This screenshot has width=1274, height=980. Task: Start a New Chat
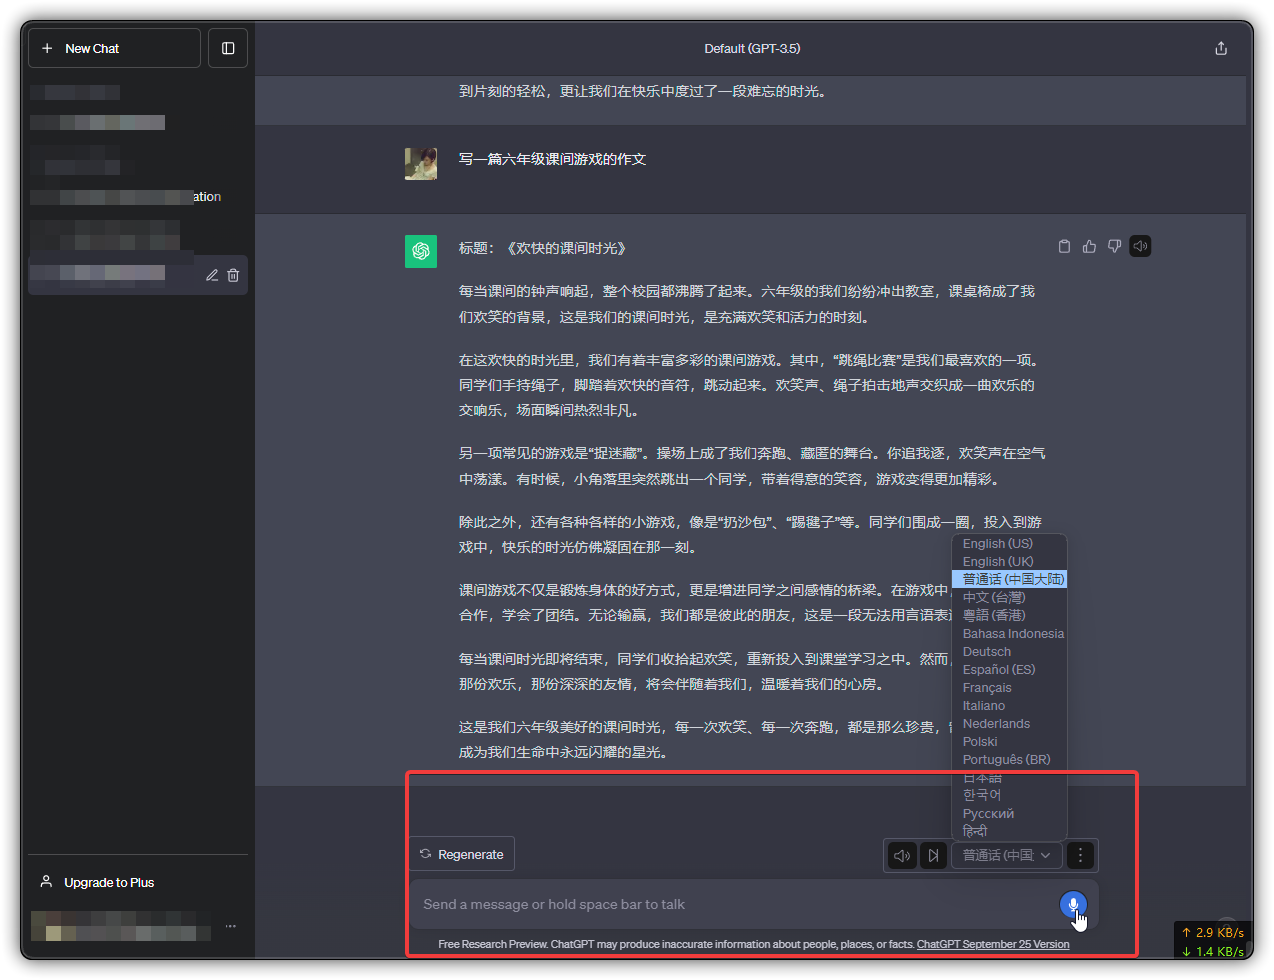point(114,48)
